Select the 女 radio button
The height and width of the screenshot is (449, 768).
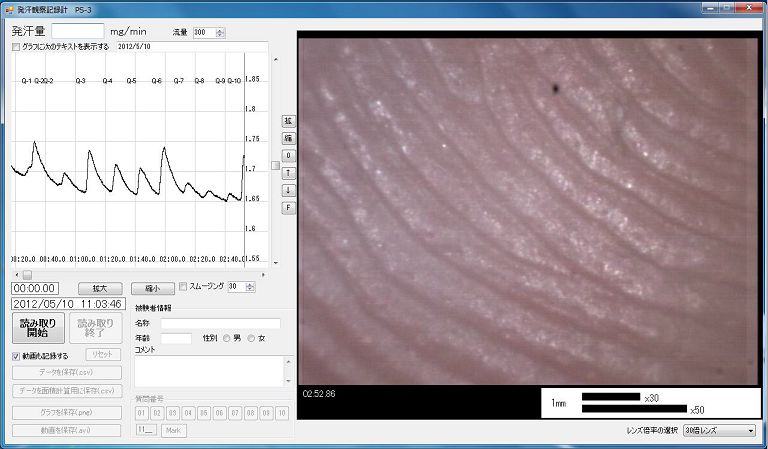[x=251, y=338]
